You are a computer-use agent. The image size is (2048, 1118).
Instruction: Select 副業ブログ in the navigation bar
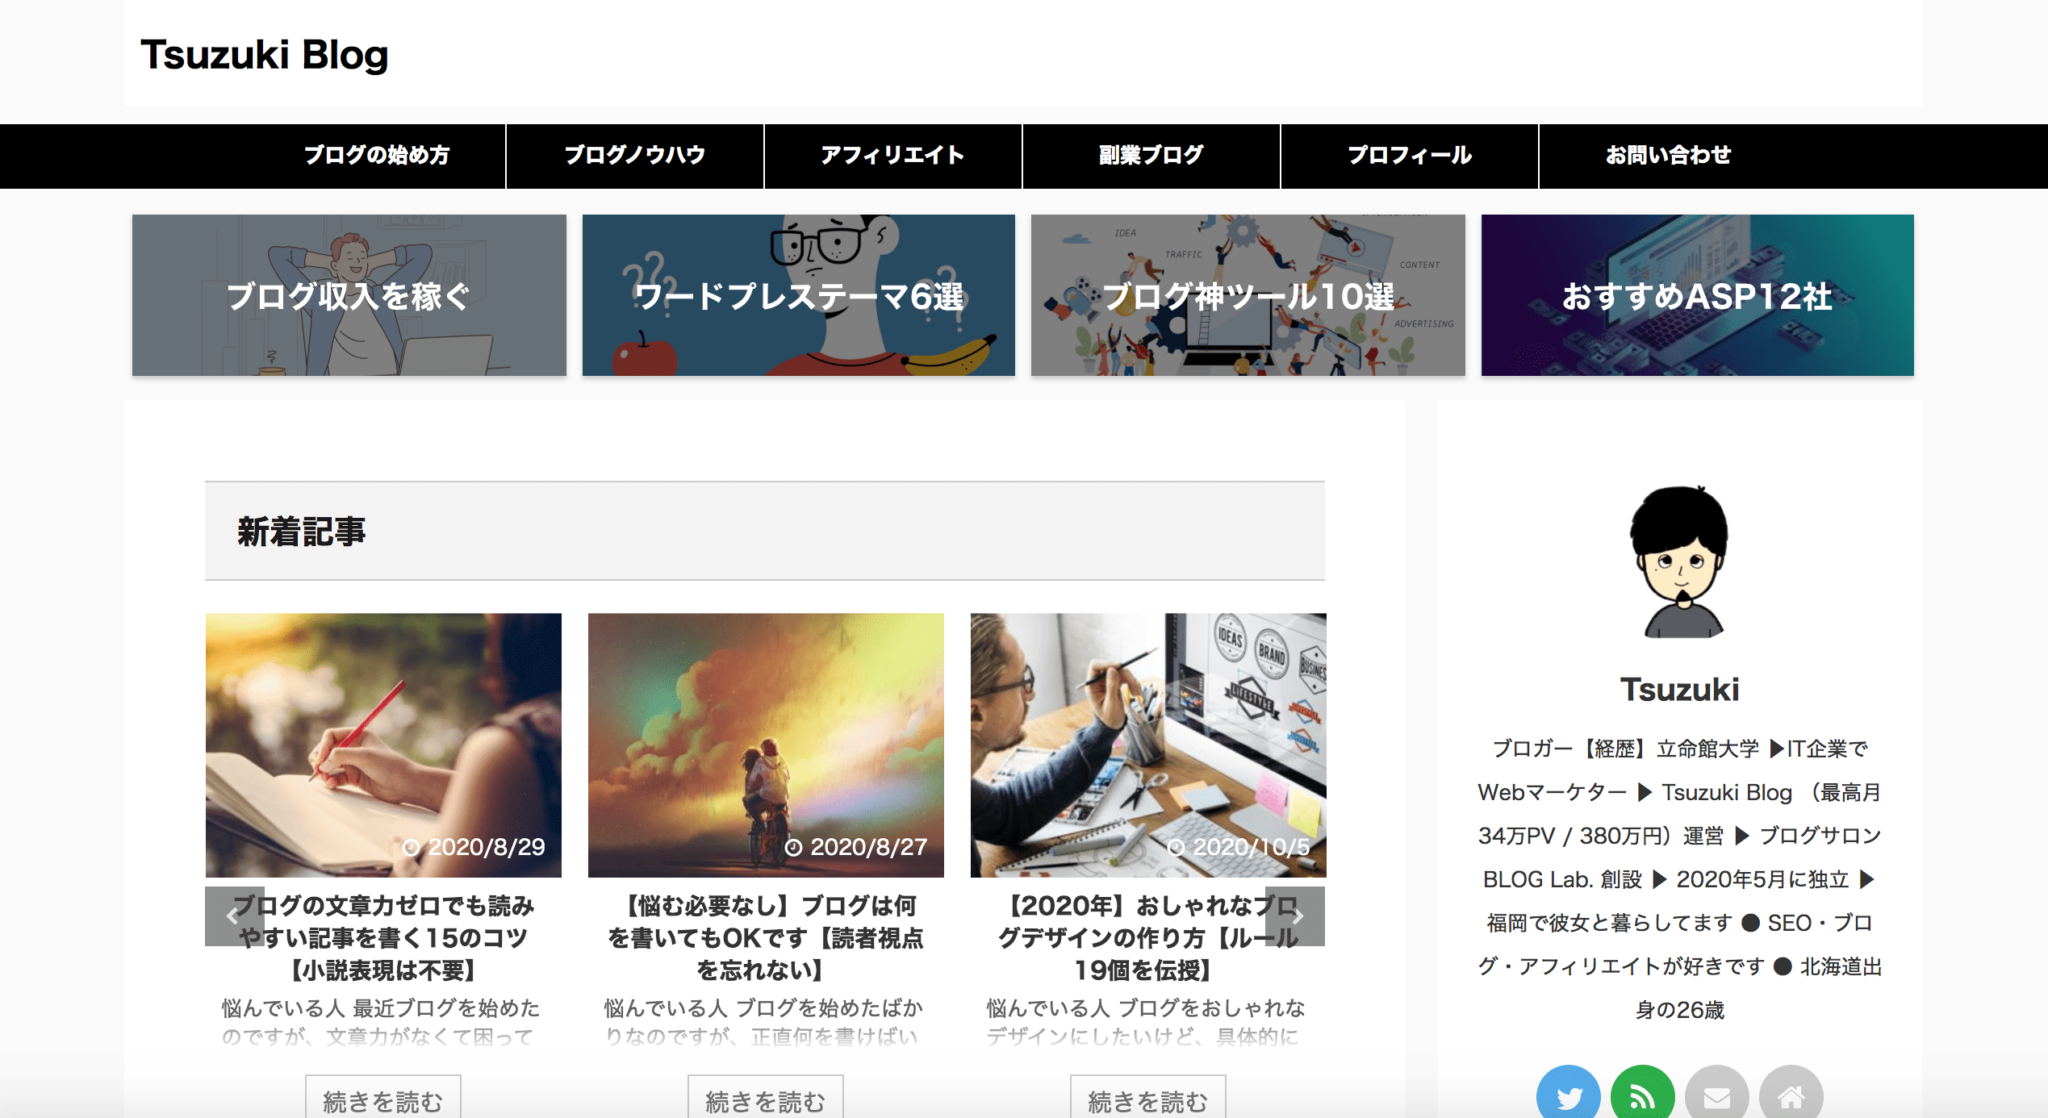click(1150, 155)
